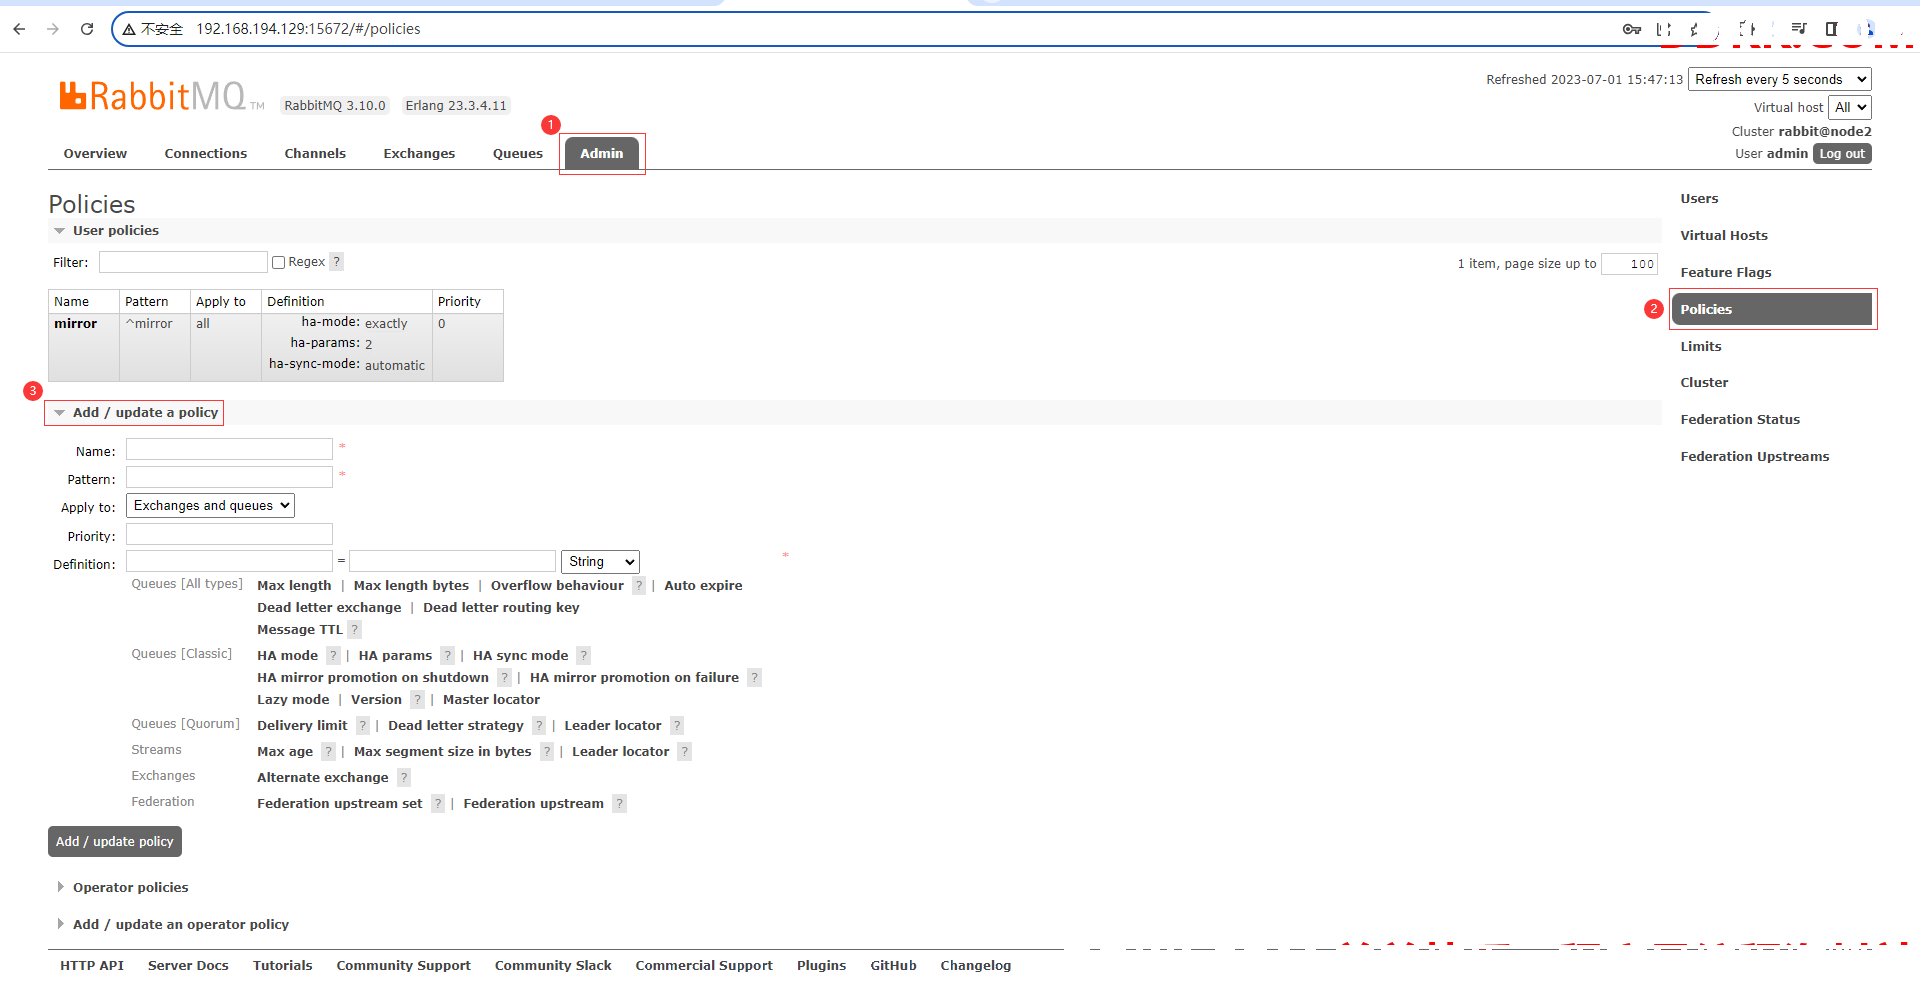Toggle the Regex filter checkbox
Screen dimensions: 1920x984
tap(279, 262)
